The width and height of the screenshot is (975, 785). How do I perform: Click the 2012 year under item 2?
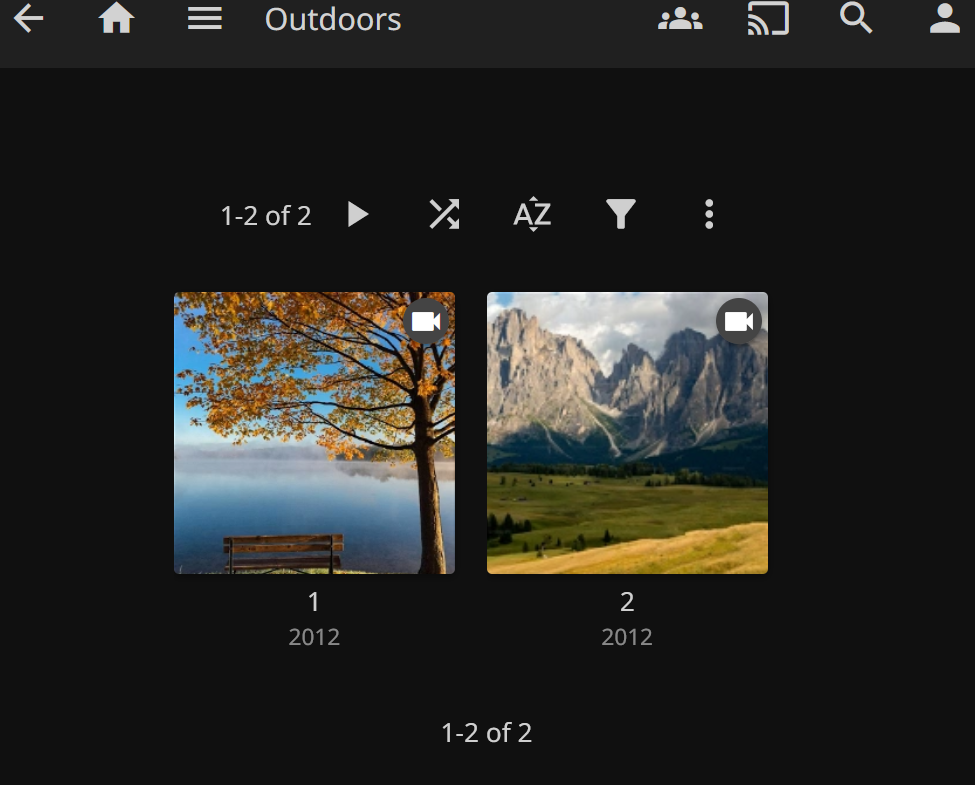[x=627, y=637]
